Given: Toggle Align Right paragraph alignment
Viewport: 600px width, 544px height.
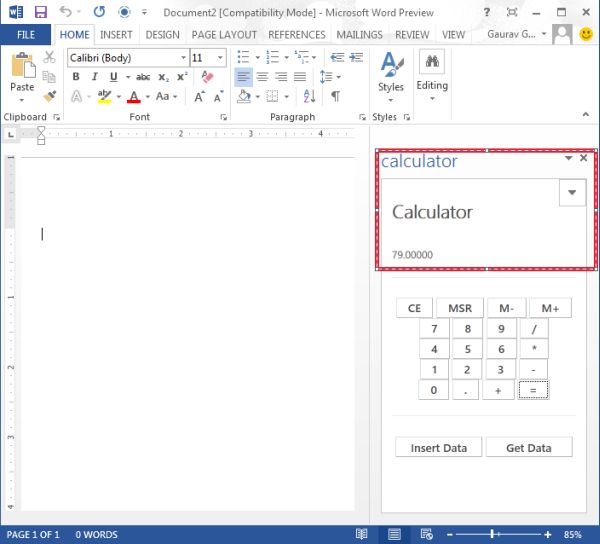Looking at the screenshot, I should (x=281, y=77).
